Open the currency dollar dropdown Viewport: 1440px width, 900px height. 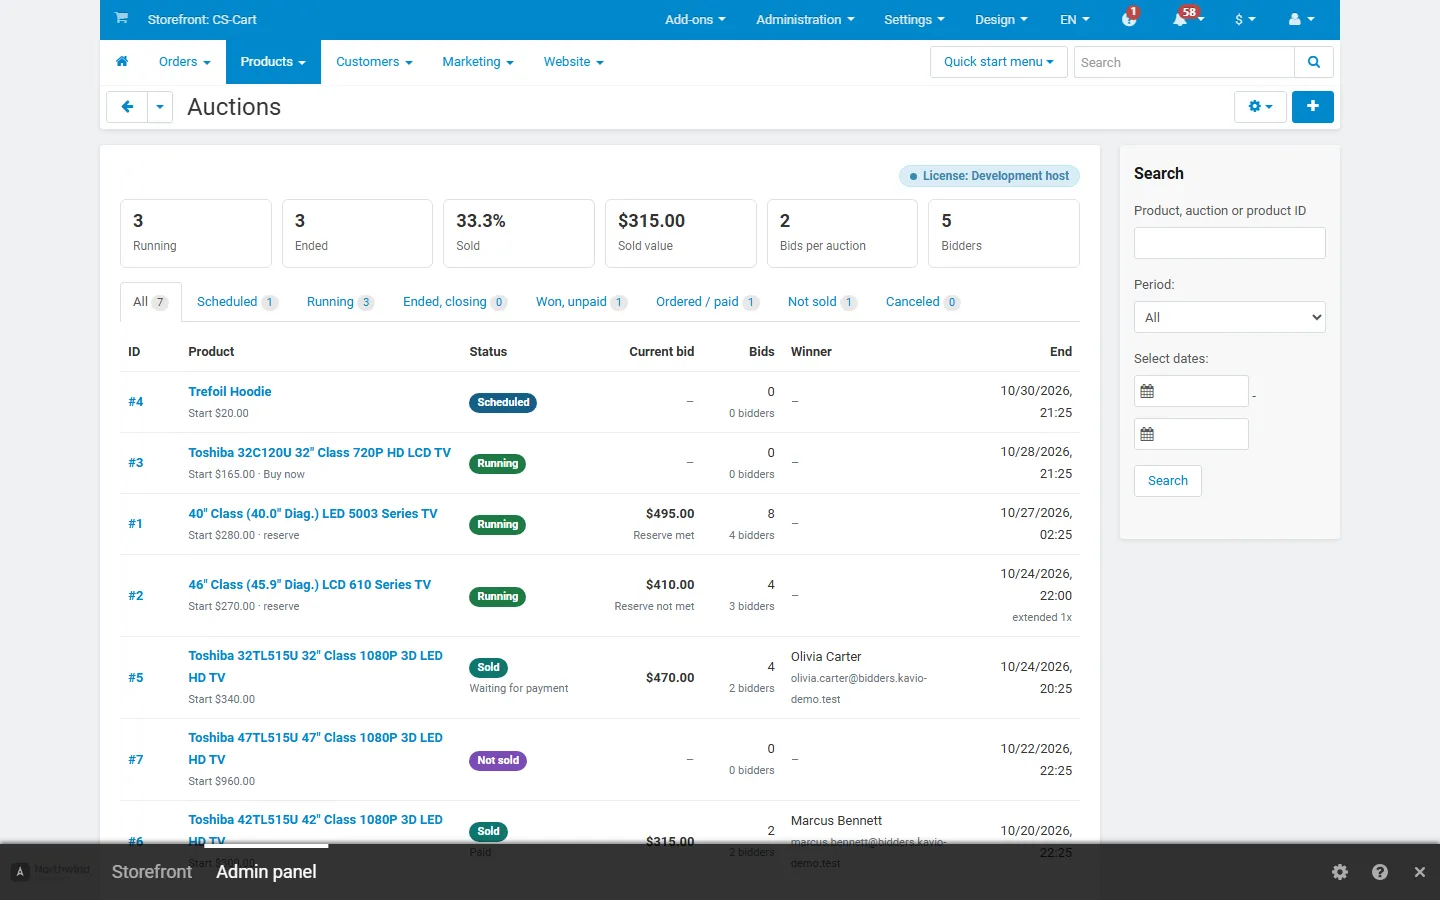tap(1245, 19)
